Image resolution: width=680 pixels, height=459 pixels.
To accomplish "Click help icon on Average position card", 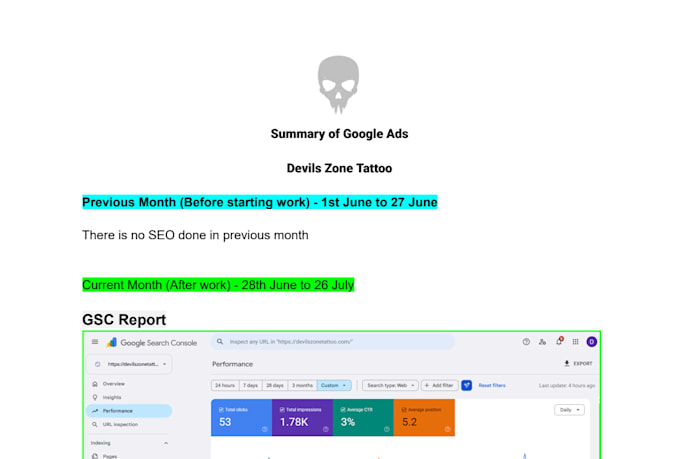I will point(448,429).
